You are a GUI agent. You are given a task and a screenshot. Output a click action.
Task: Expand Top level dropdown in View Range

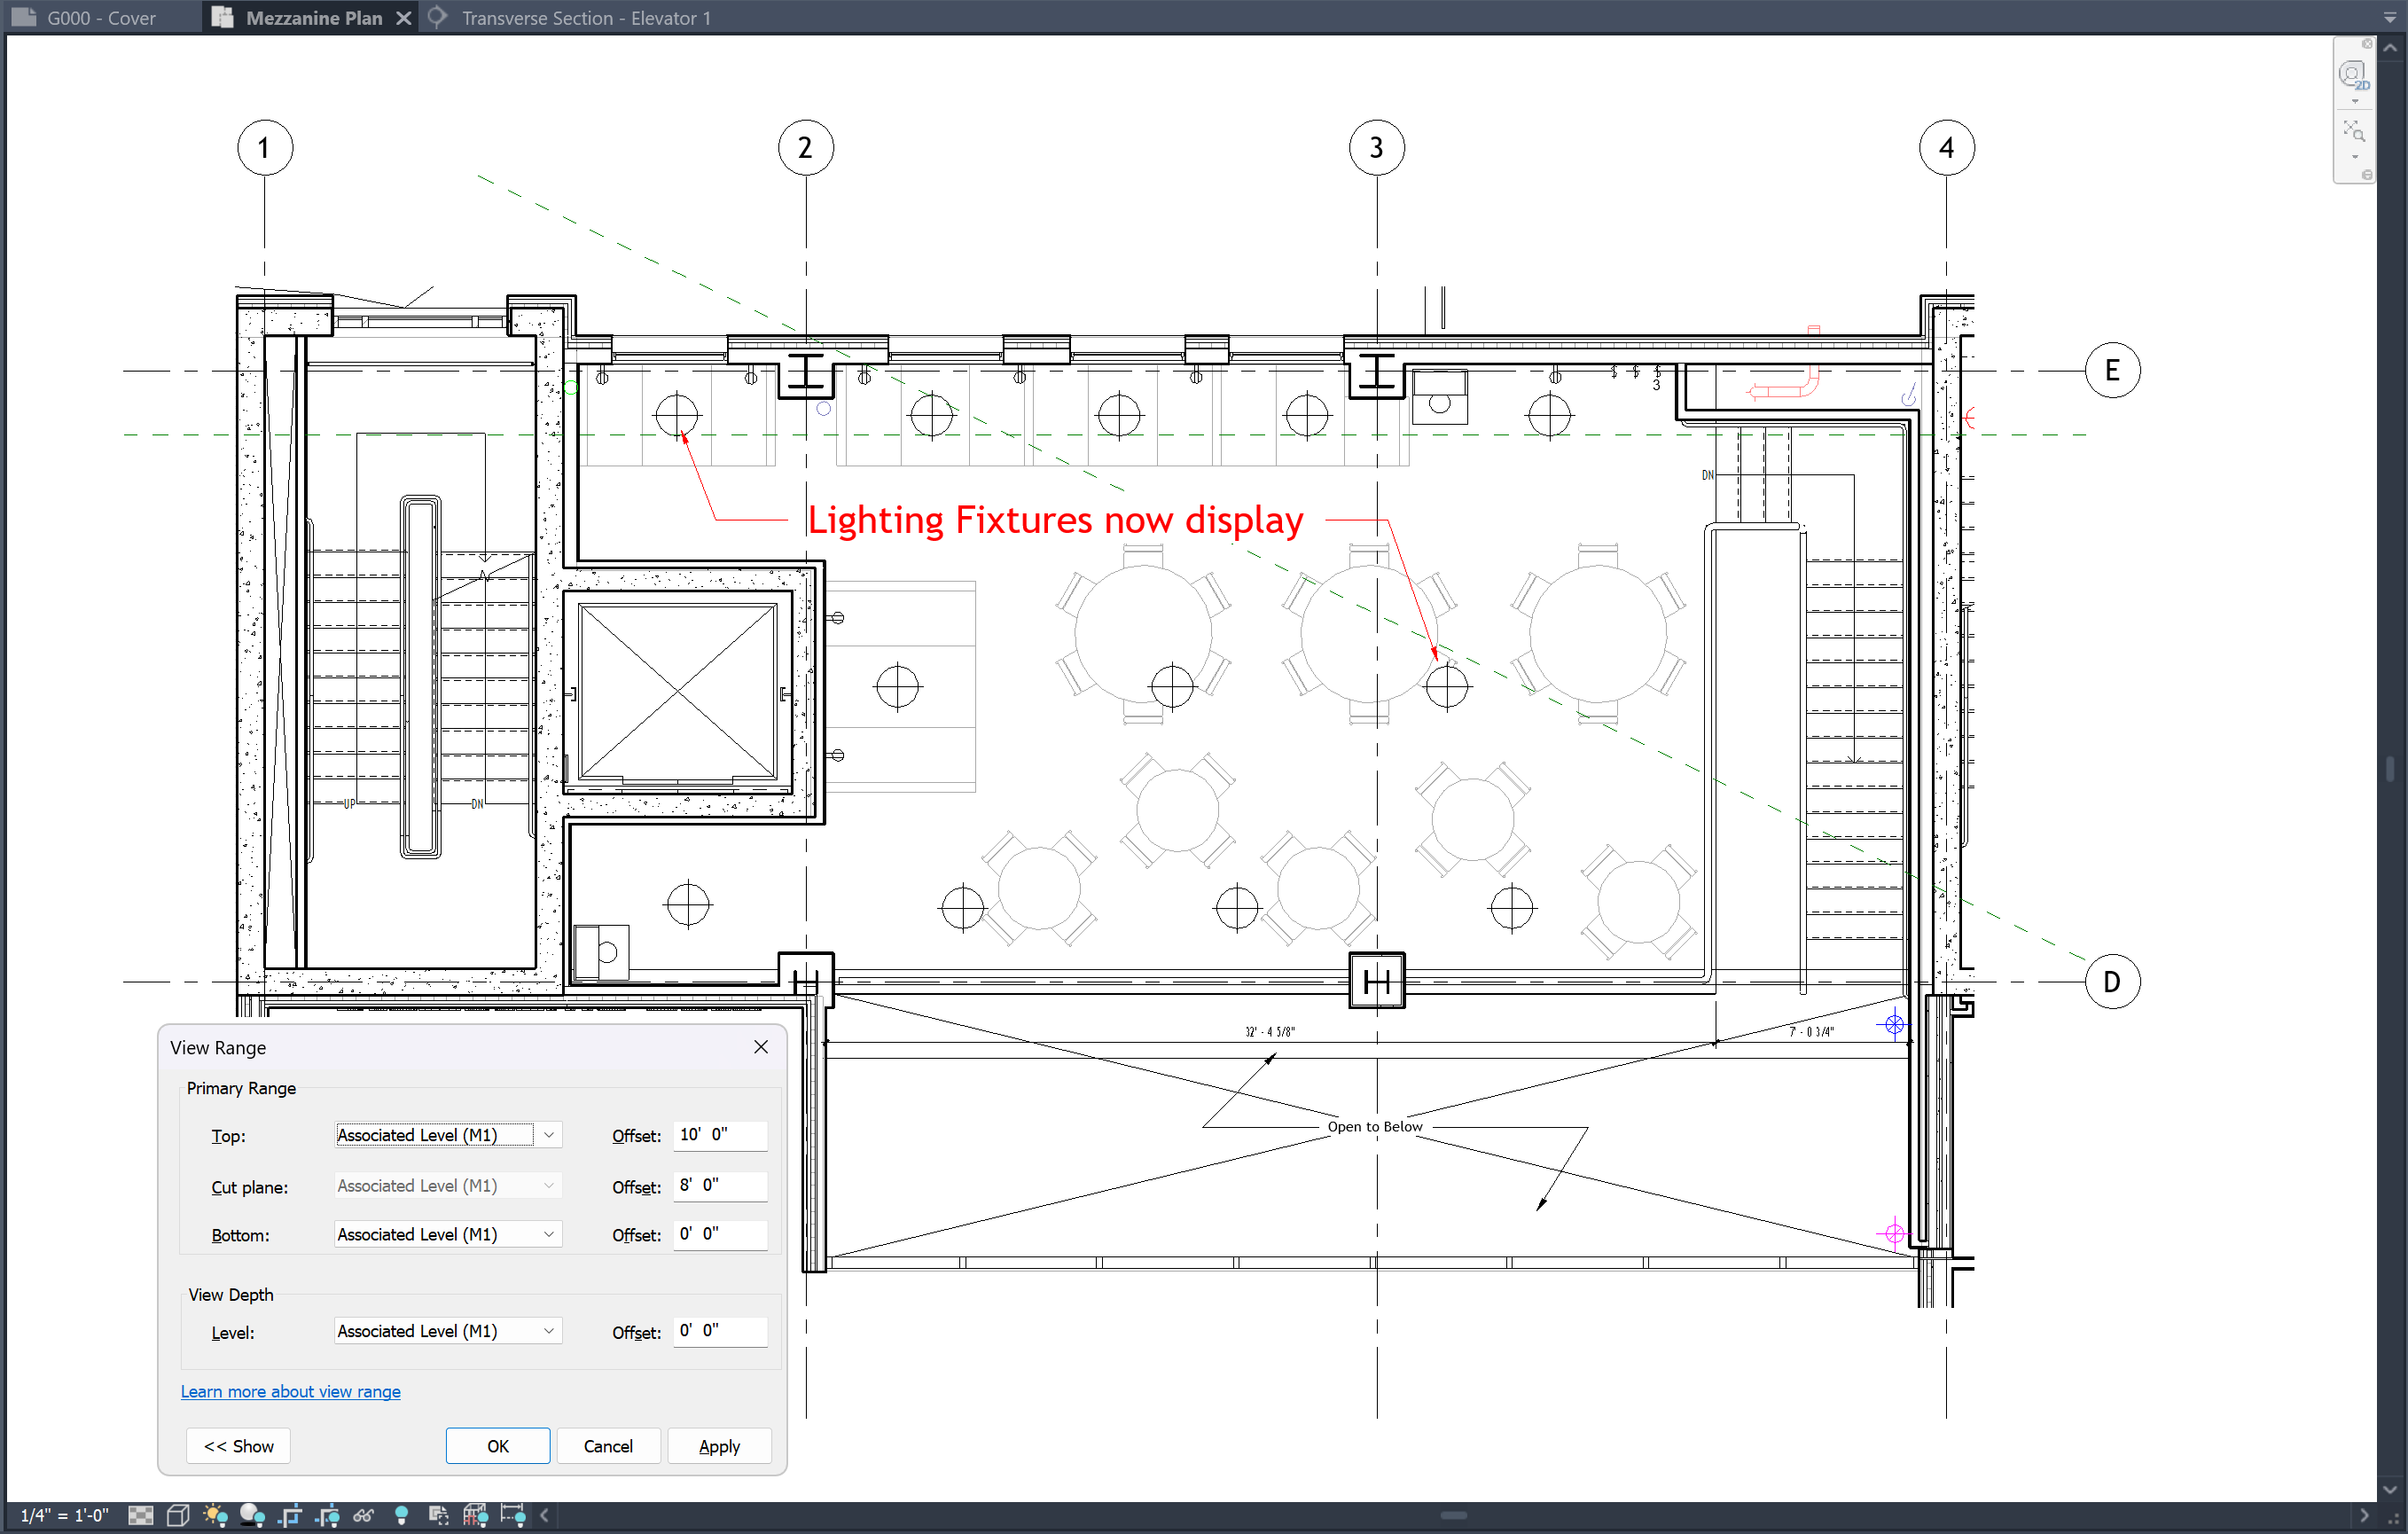tap(548, 1135)
